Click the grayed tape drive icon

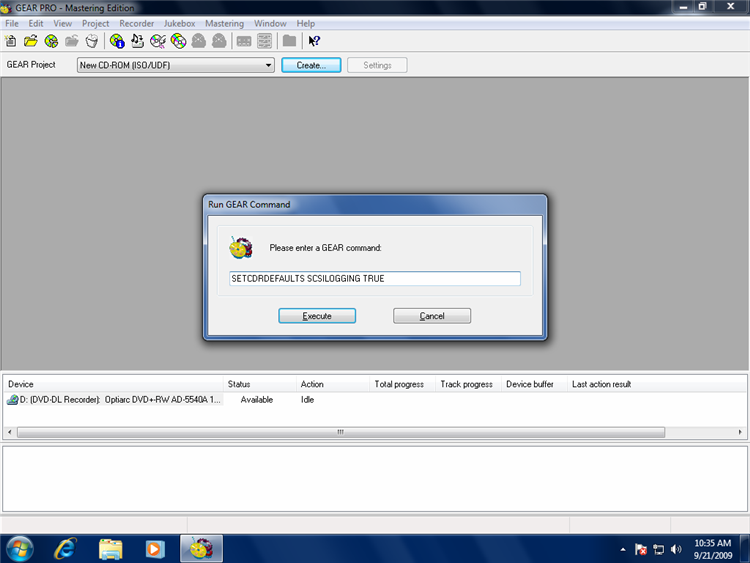(x=244, y=42)
